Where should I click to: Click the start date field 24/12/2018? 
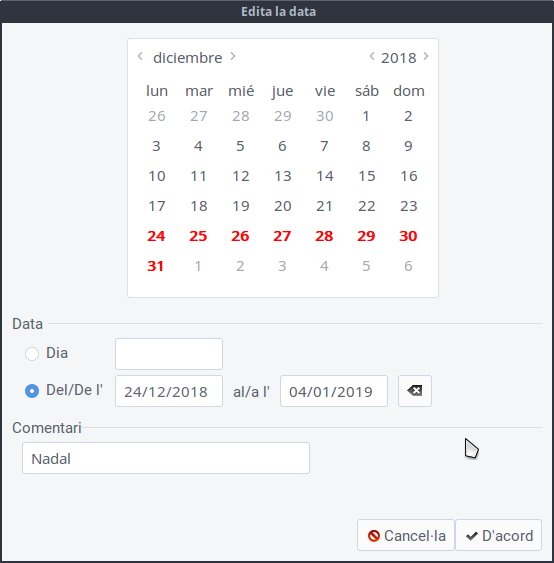tap(169, 391)
